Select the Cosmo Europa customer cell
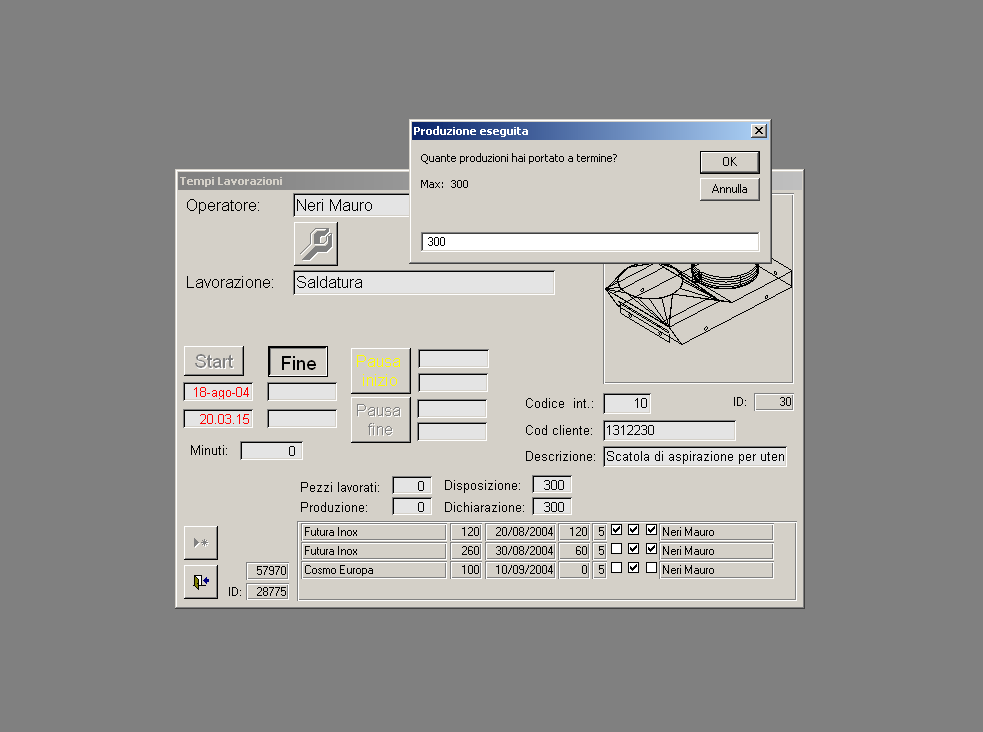983x732 pixels. click(x=374, y=570)
